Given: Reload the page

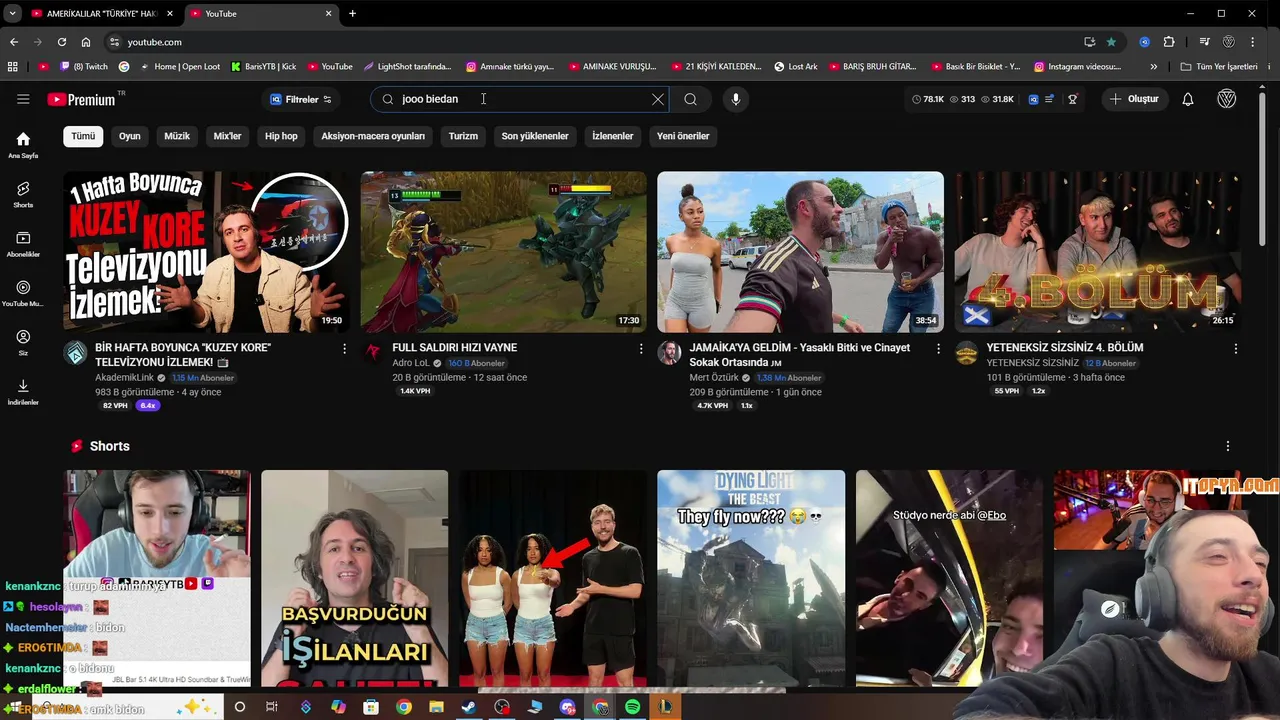Looking at the screenshot, I should (62, 42).
